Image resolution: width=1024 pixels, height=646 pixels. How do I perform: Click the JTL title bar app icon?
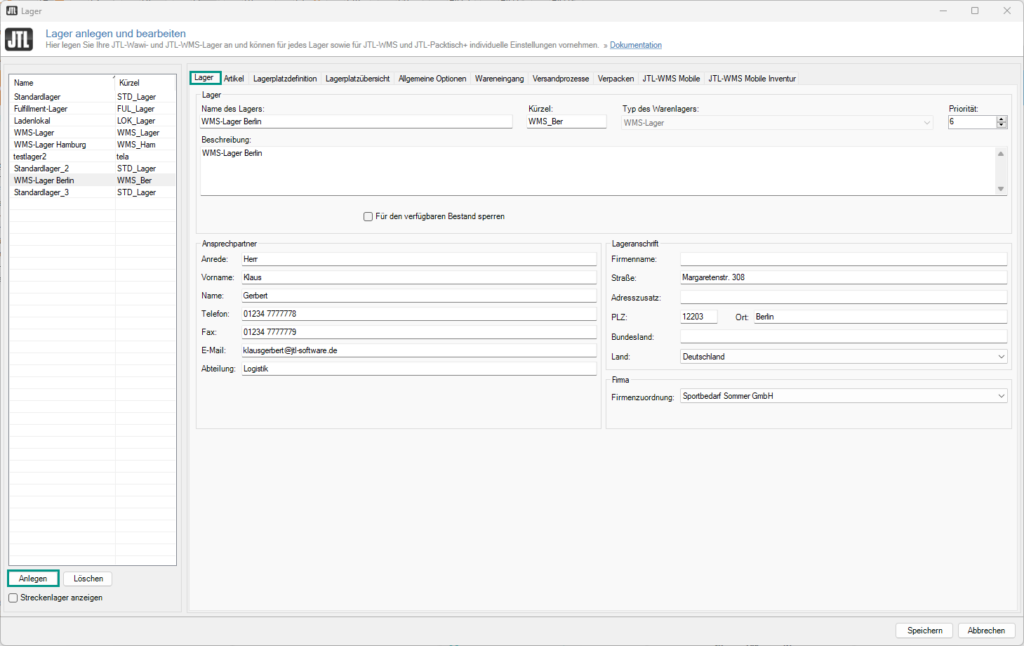pos(10,10)
